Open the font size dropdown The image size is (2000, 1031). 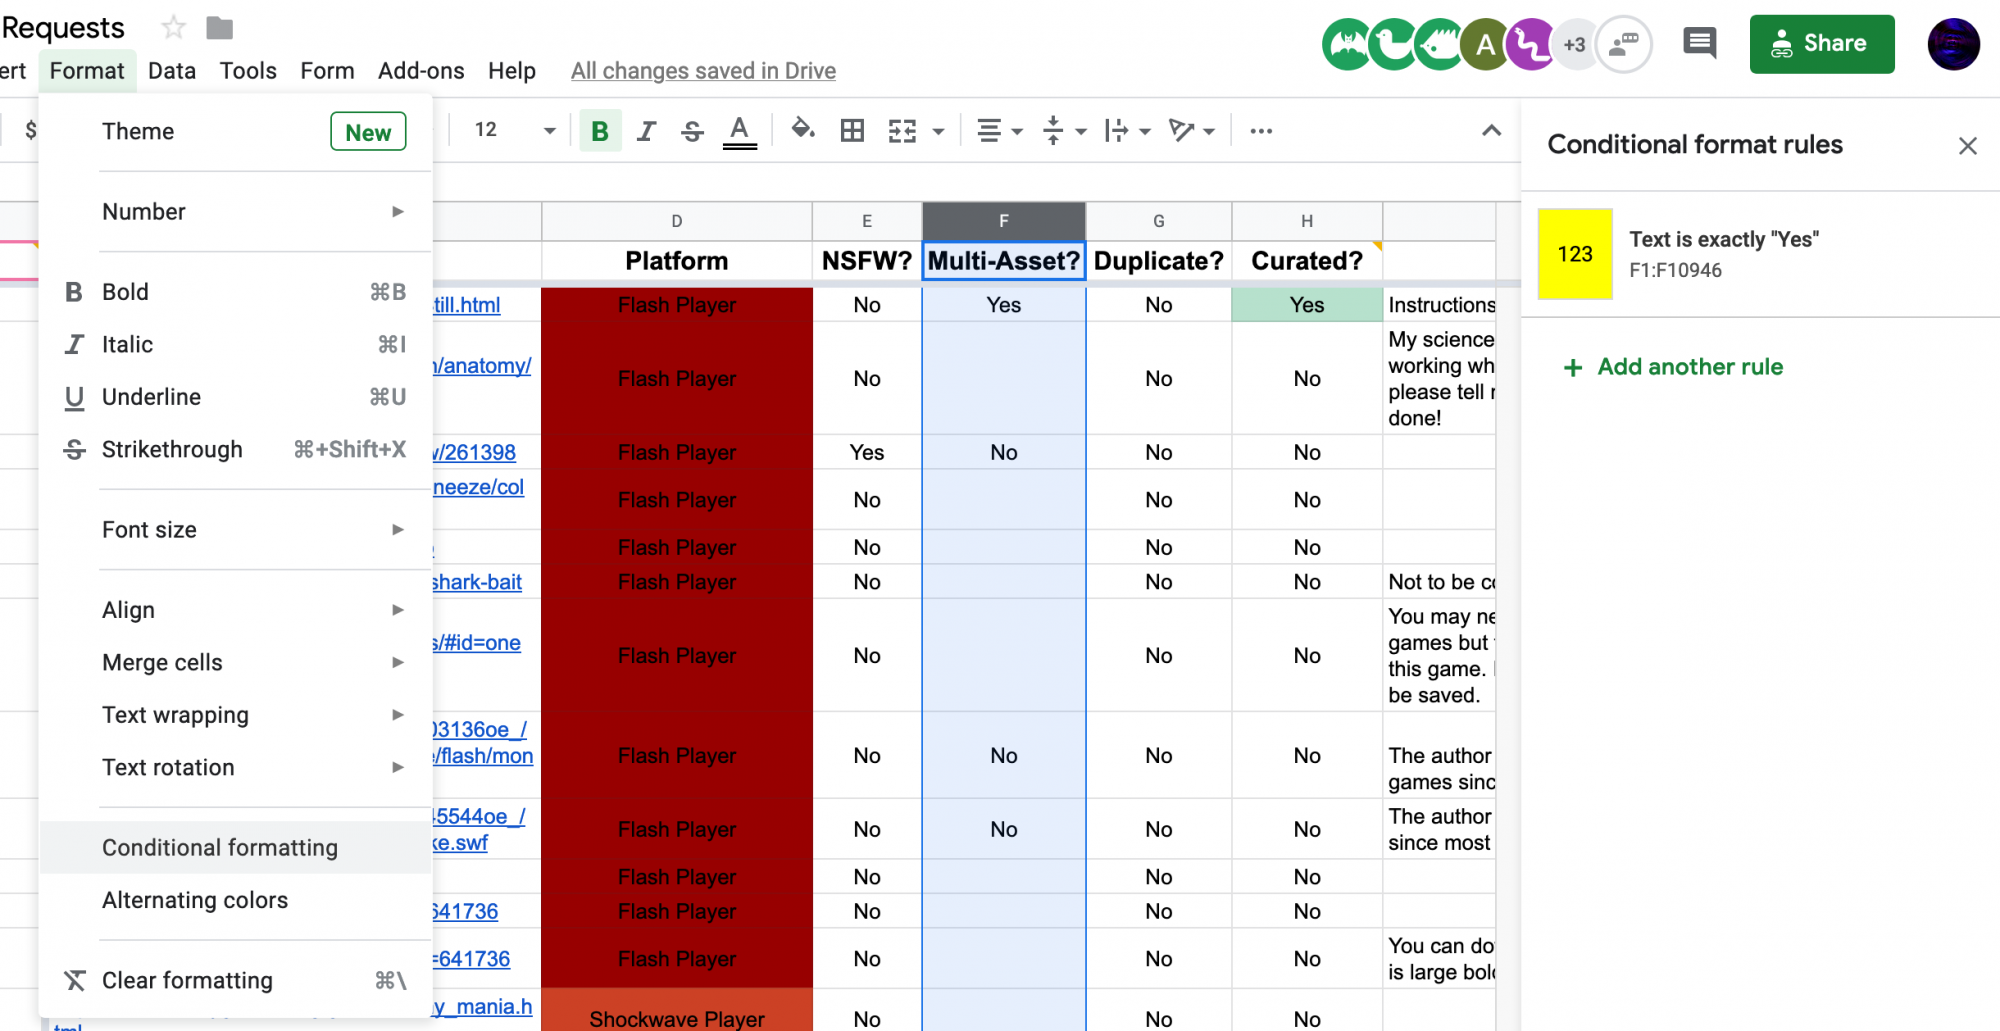pyautogui.click(x=548, y=130)
